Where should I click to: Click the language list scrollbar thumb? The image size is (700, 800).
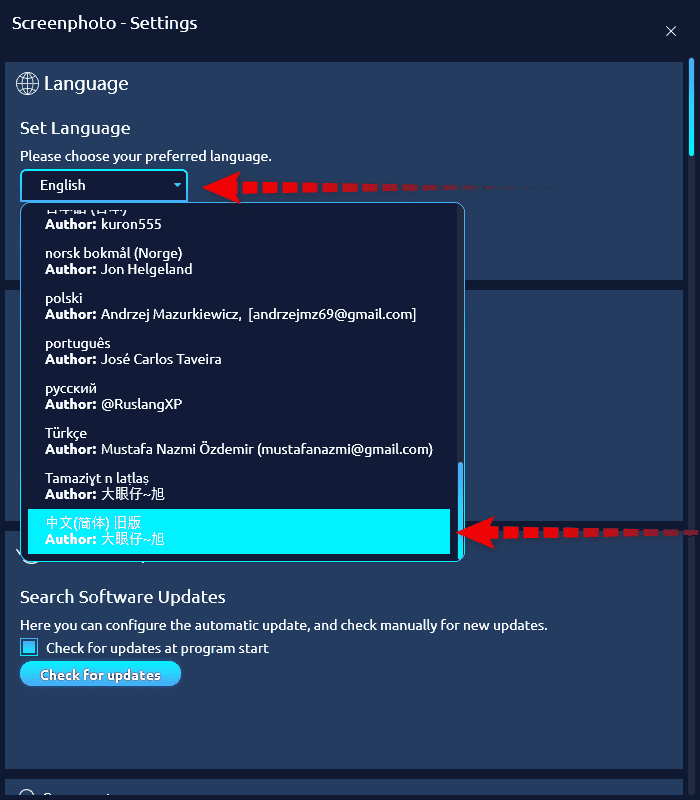(460, 509)
